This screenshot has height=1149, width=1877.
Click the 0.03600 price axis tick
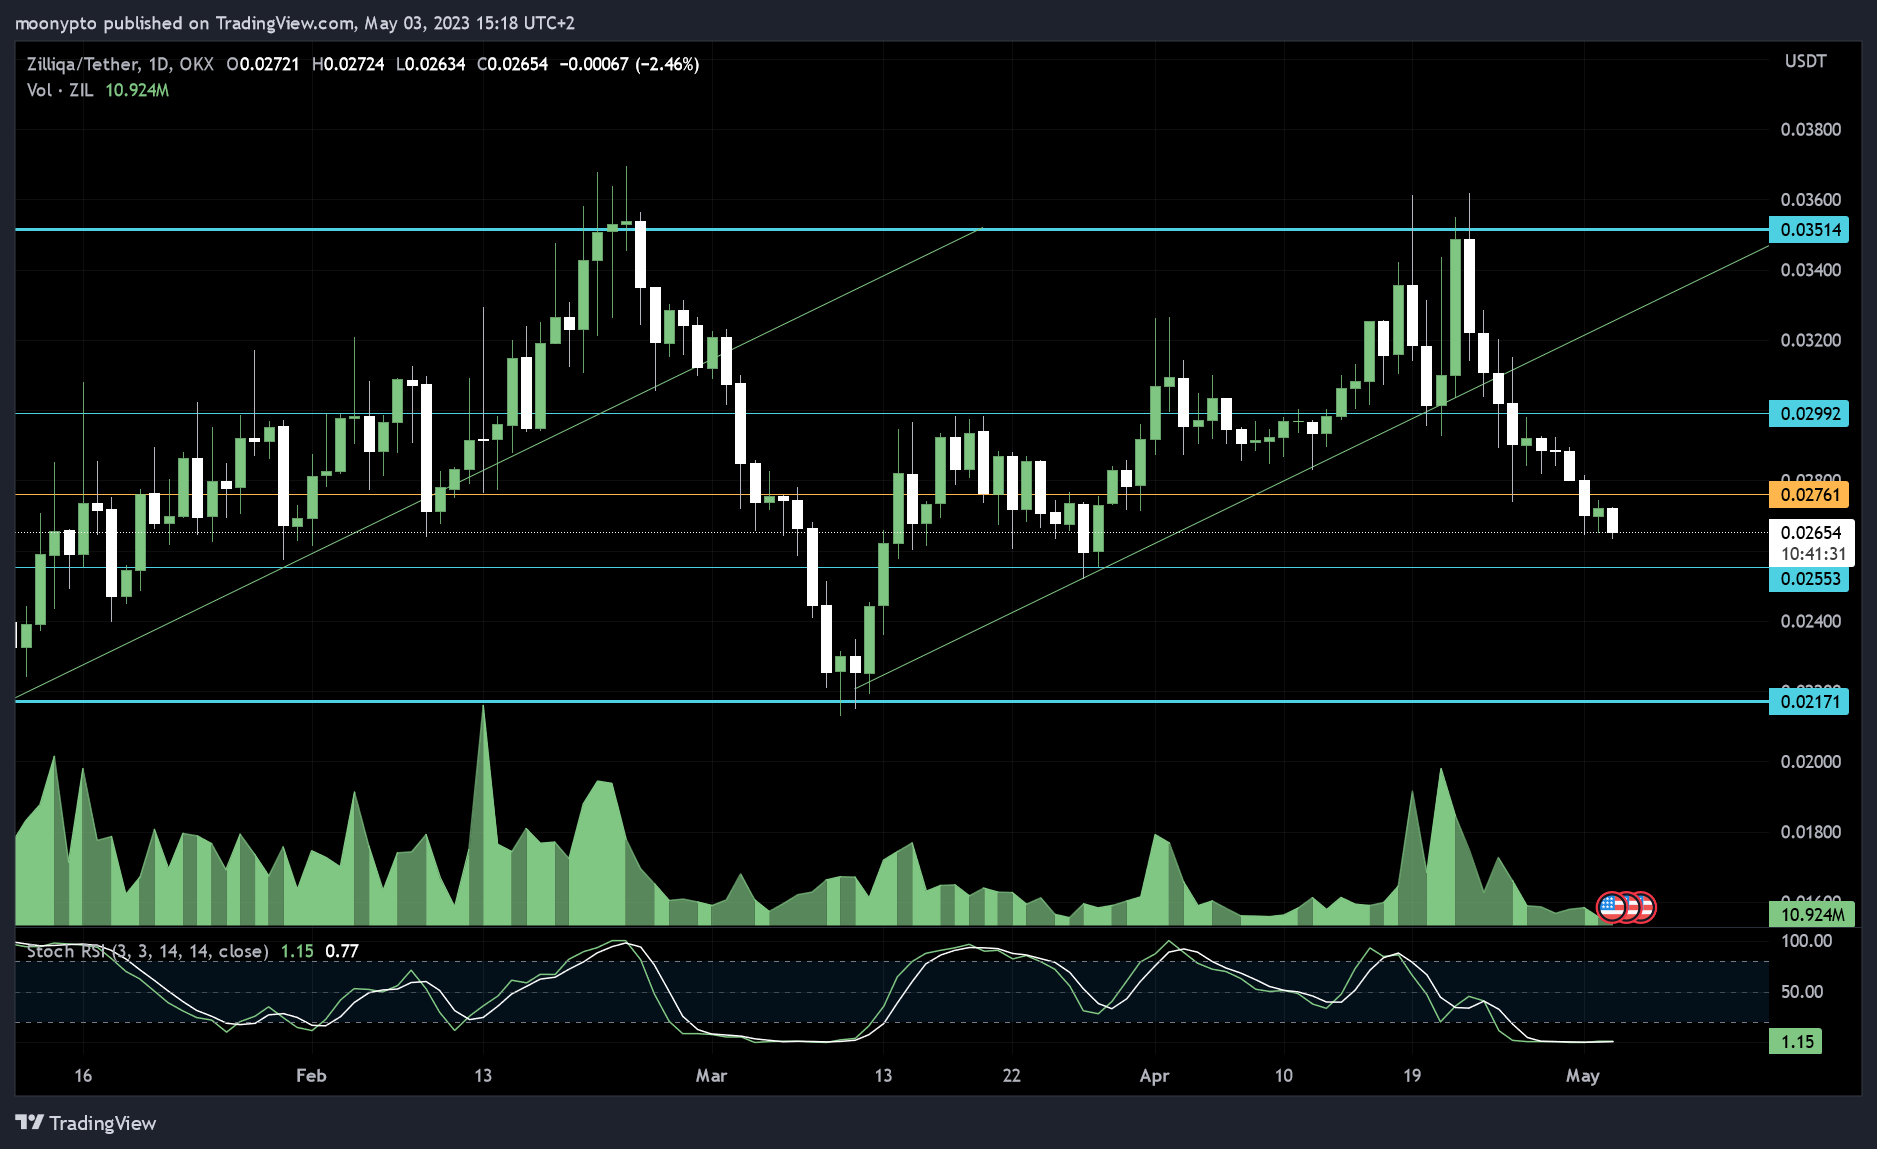[1810, 200]
